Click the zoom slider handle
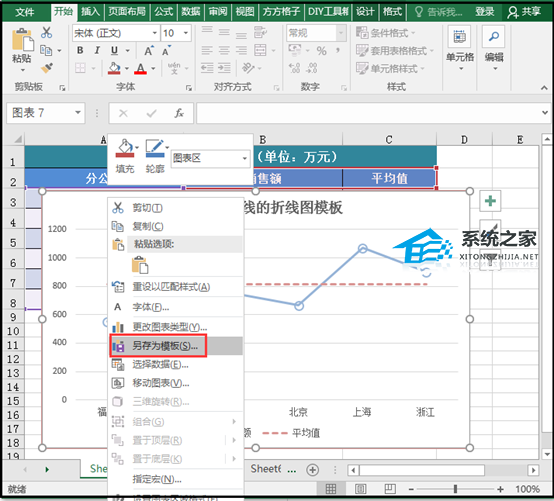This screenshot has width=554, height=501. [455, 489]
